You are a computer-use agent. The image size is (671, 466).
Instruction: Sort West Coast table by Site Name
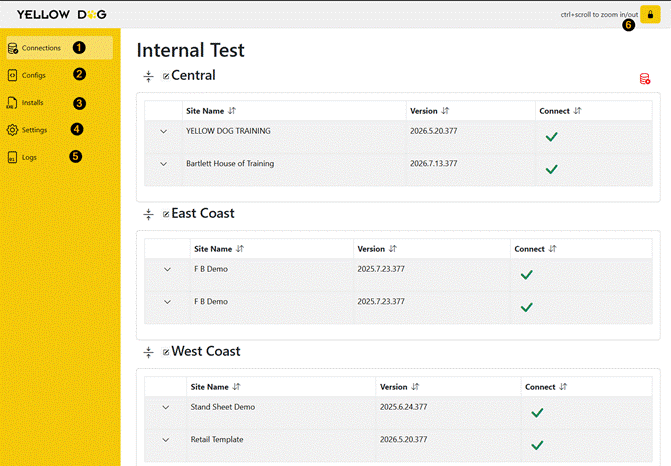[236, 387]
